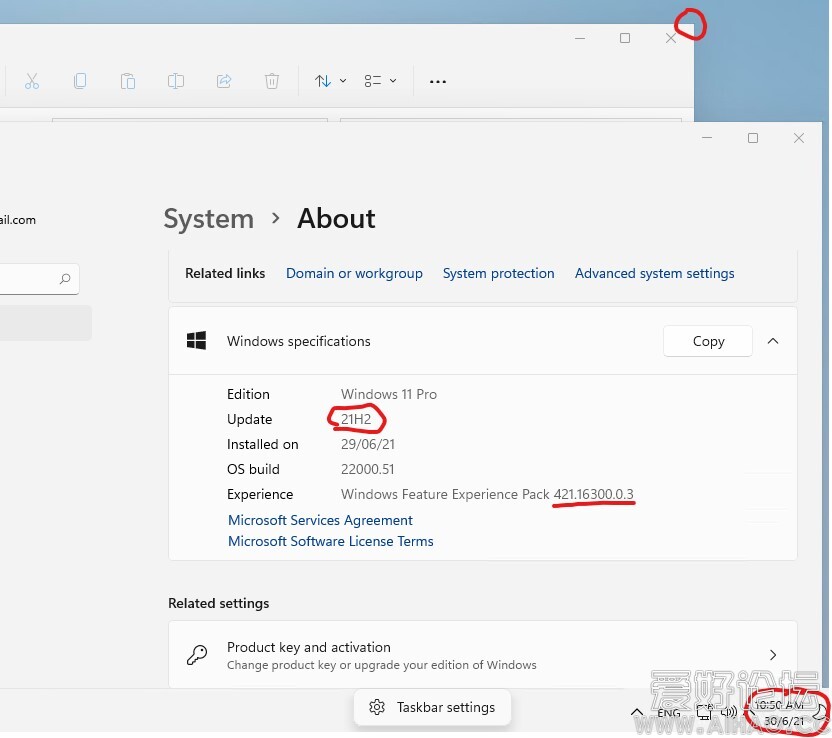Open the View layout options dropdown

pos(380,81)
